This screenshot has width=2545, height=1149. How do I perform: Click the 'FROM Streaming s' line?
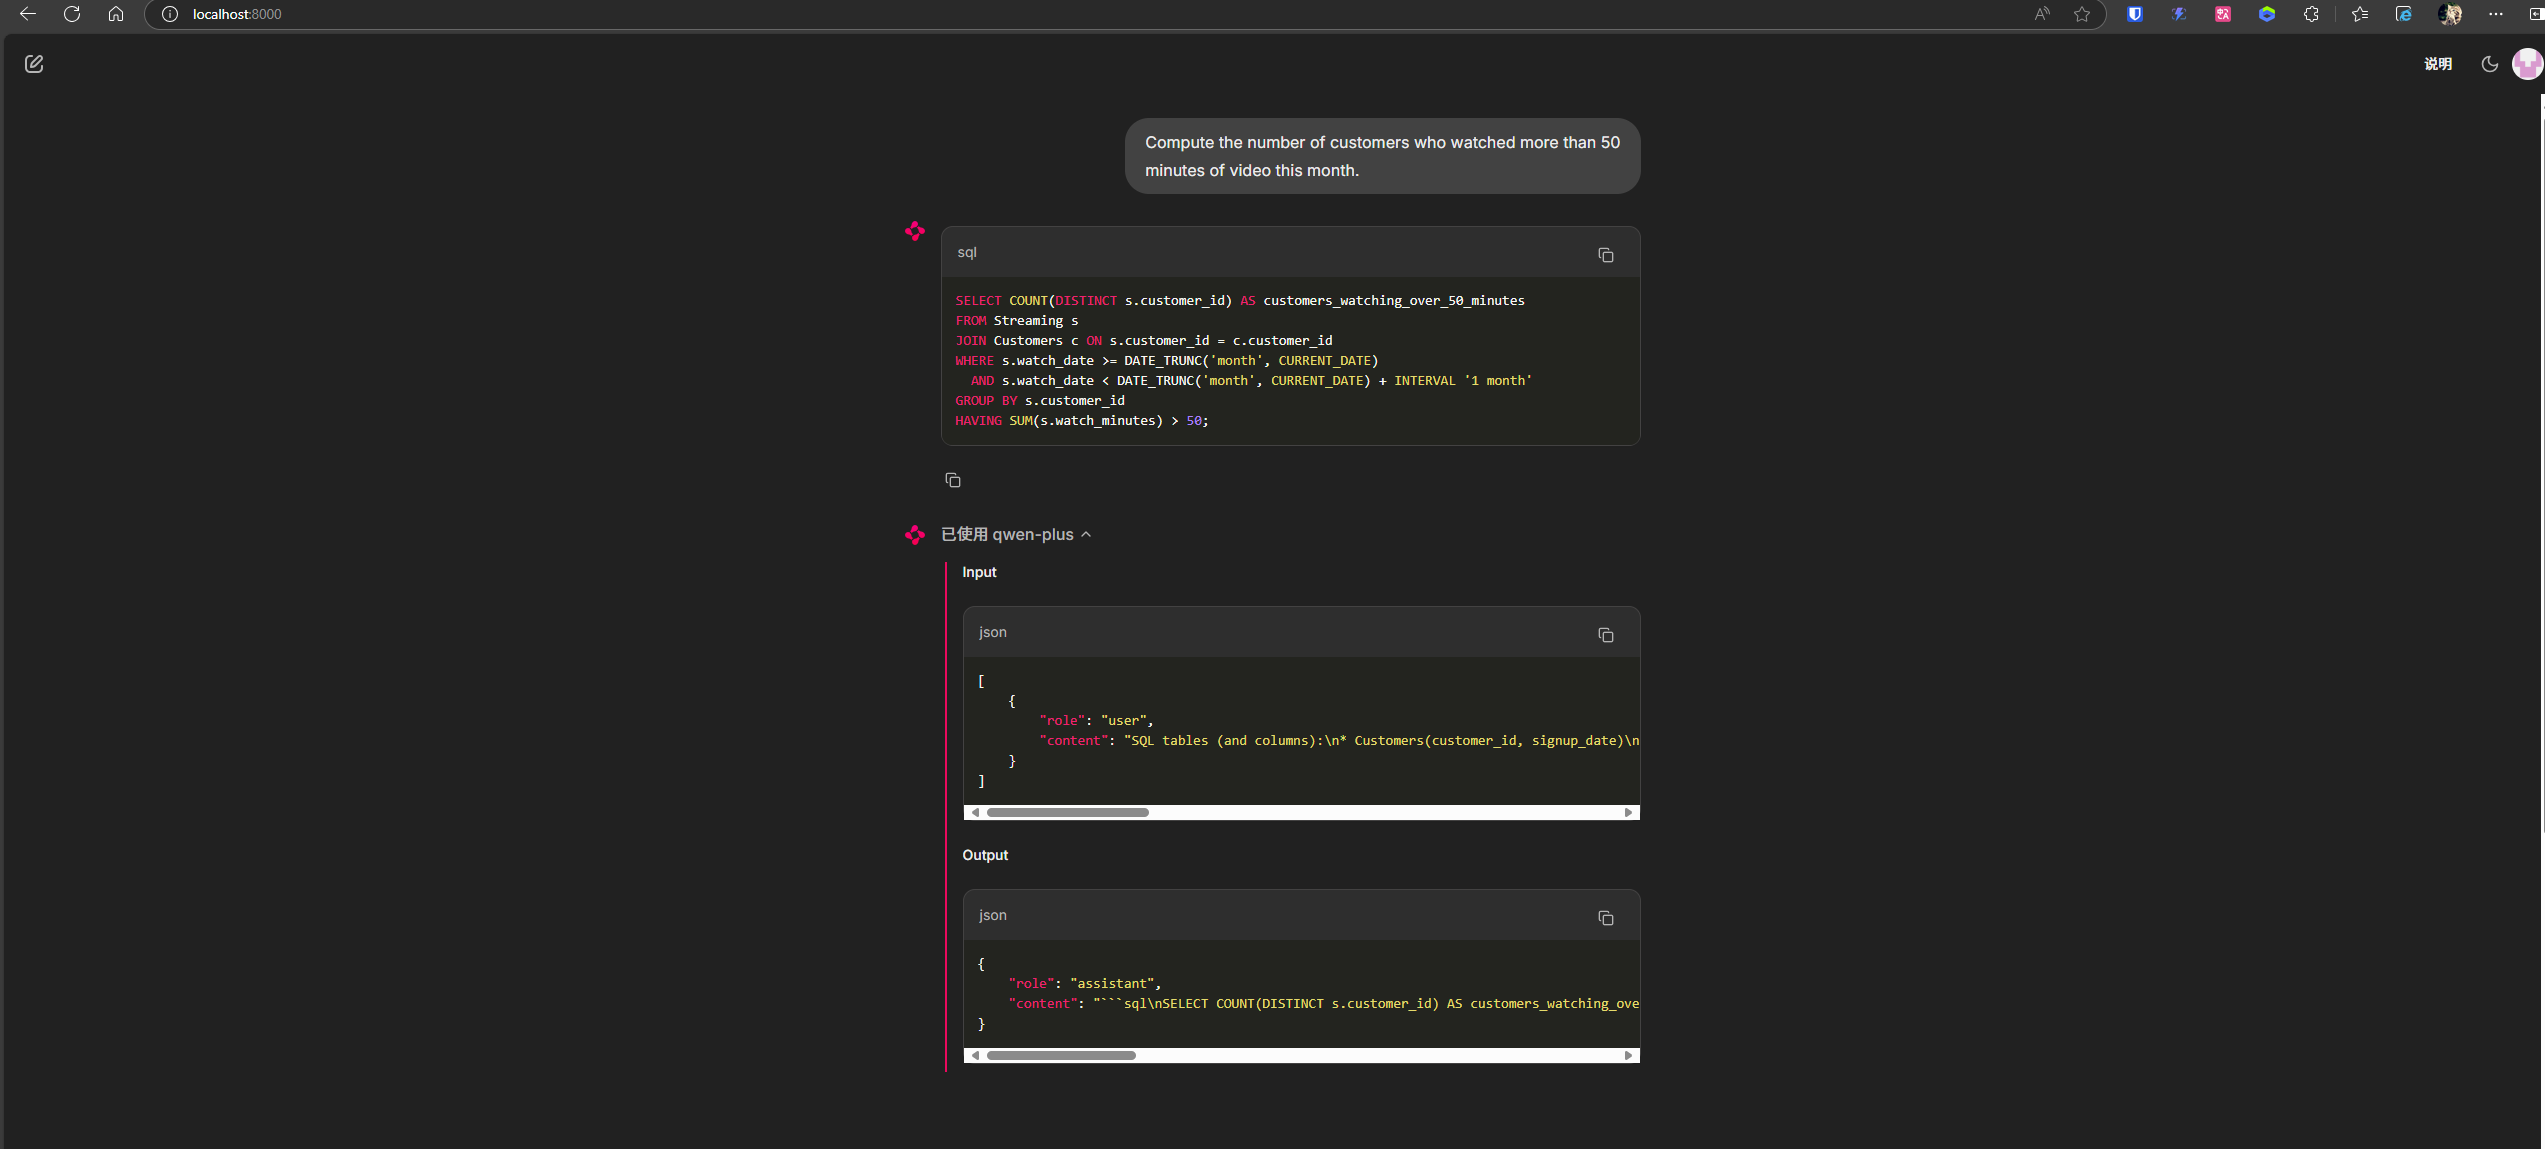coord(1017,321)
